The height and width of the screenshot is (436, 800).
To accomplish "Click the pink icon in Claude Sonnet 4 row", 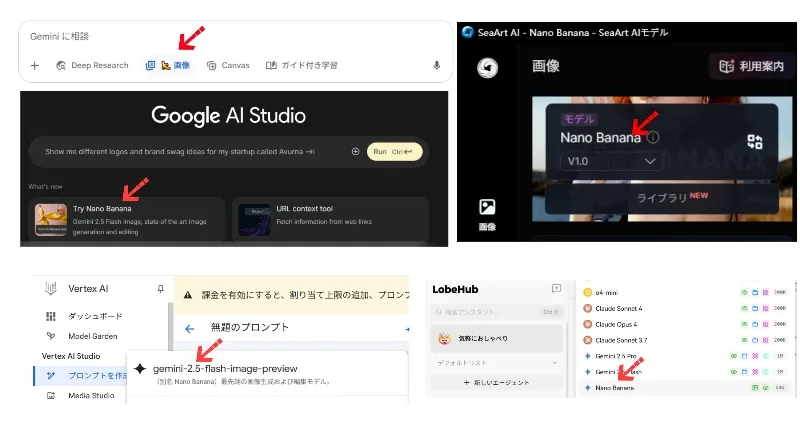I will point(765,309).
